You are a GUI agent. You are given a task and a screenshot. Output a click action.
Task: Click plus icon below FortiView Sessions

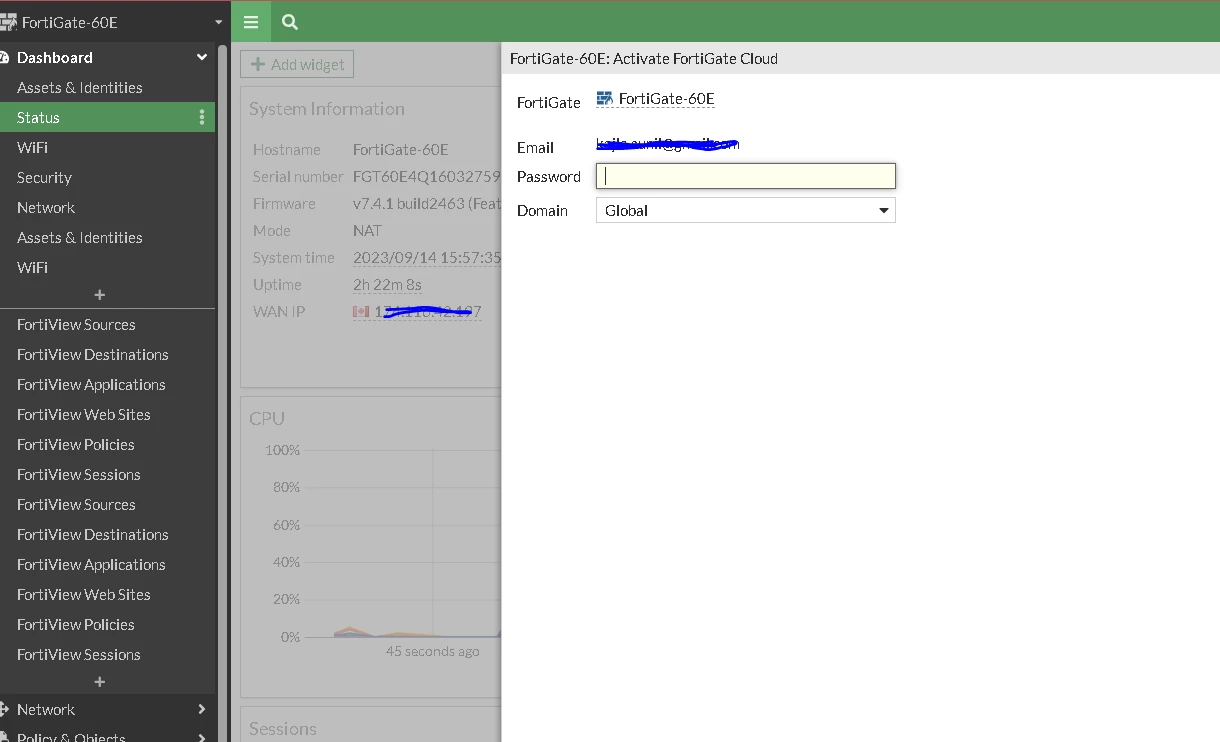pyautogui.click(x=99, y=682)
